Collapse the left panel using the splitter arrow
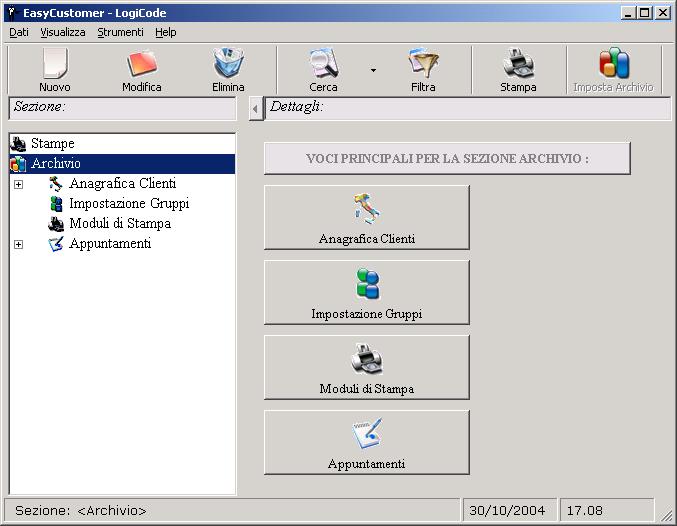 (x=255, y=108)
